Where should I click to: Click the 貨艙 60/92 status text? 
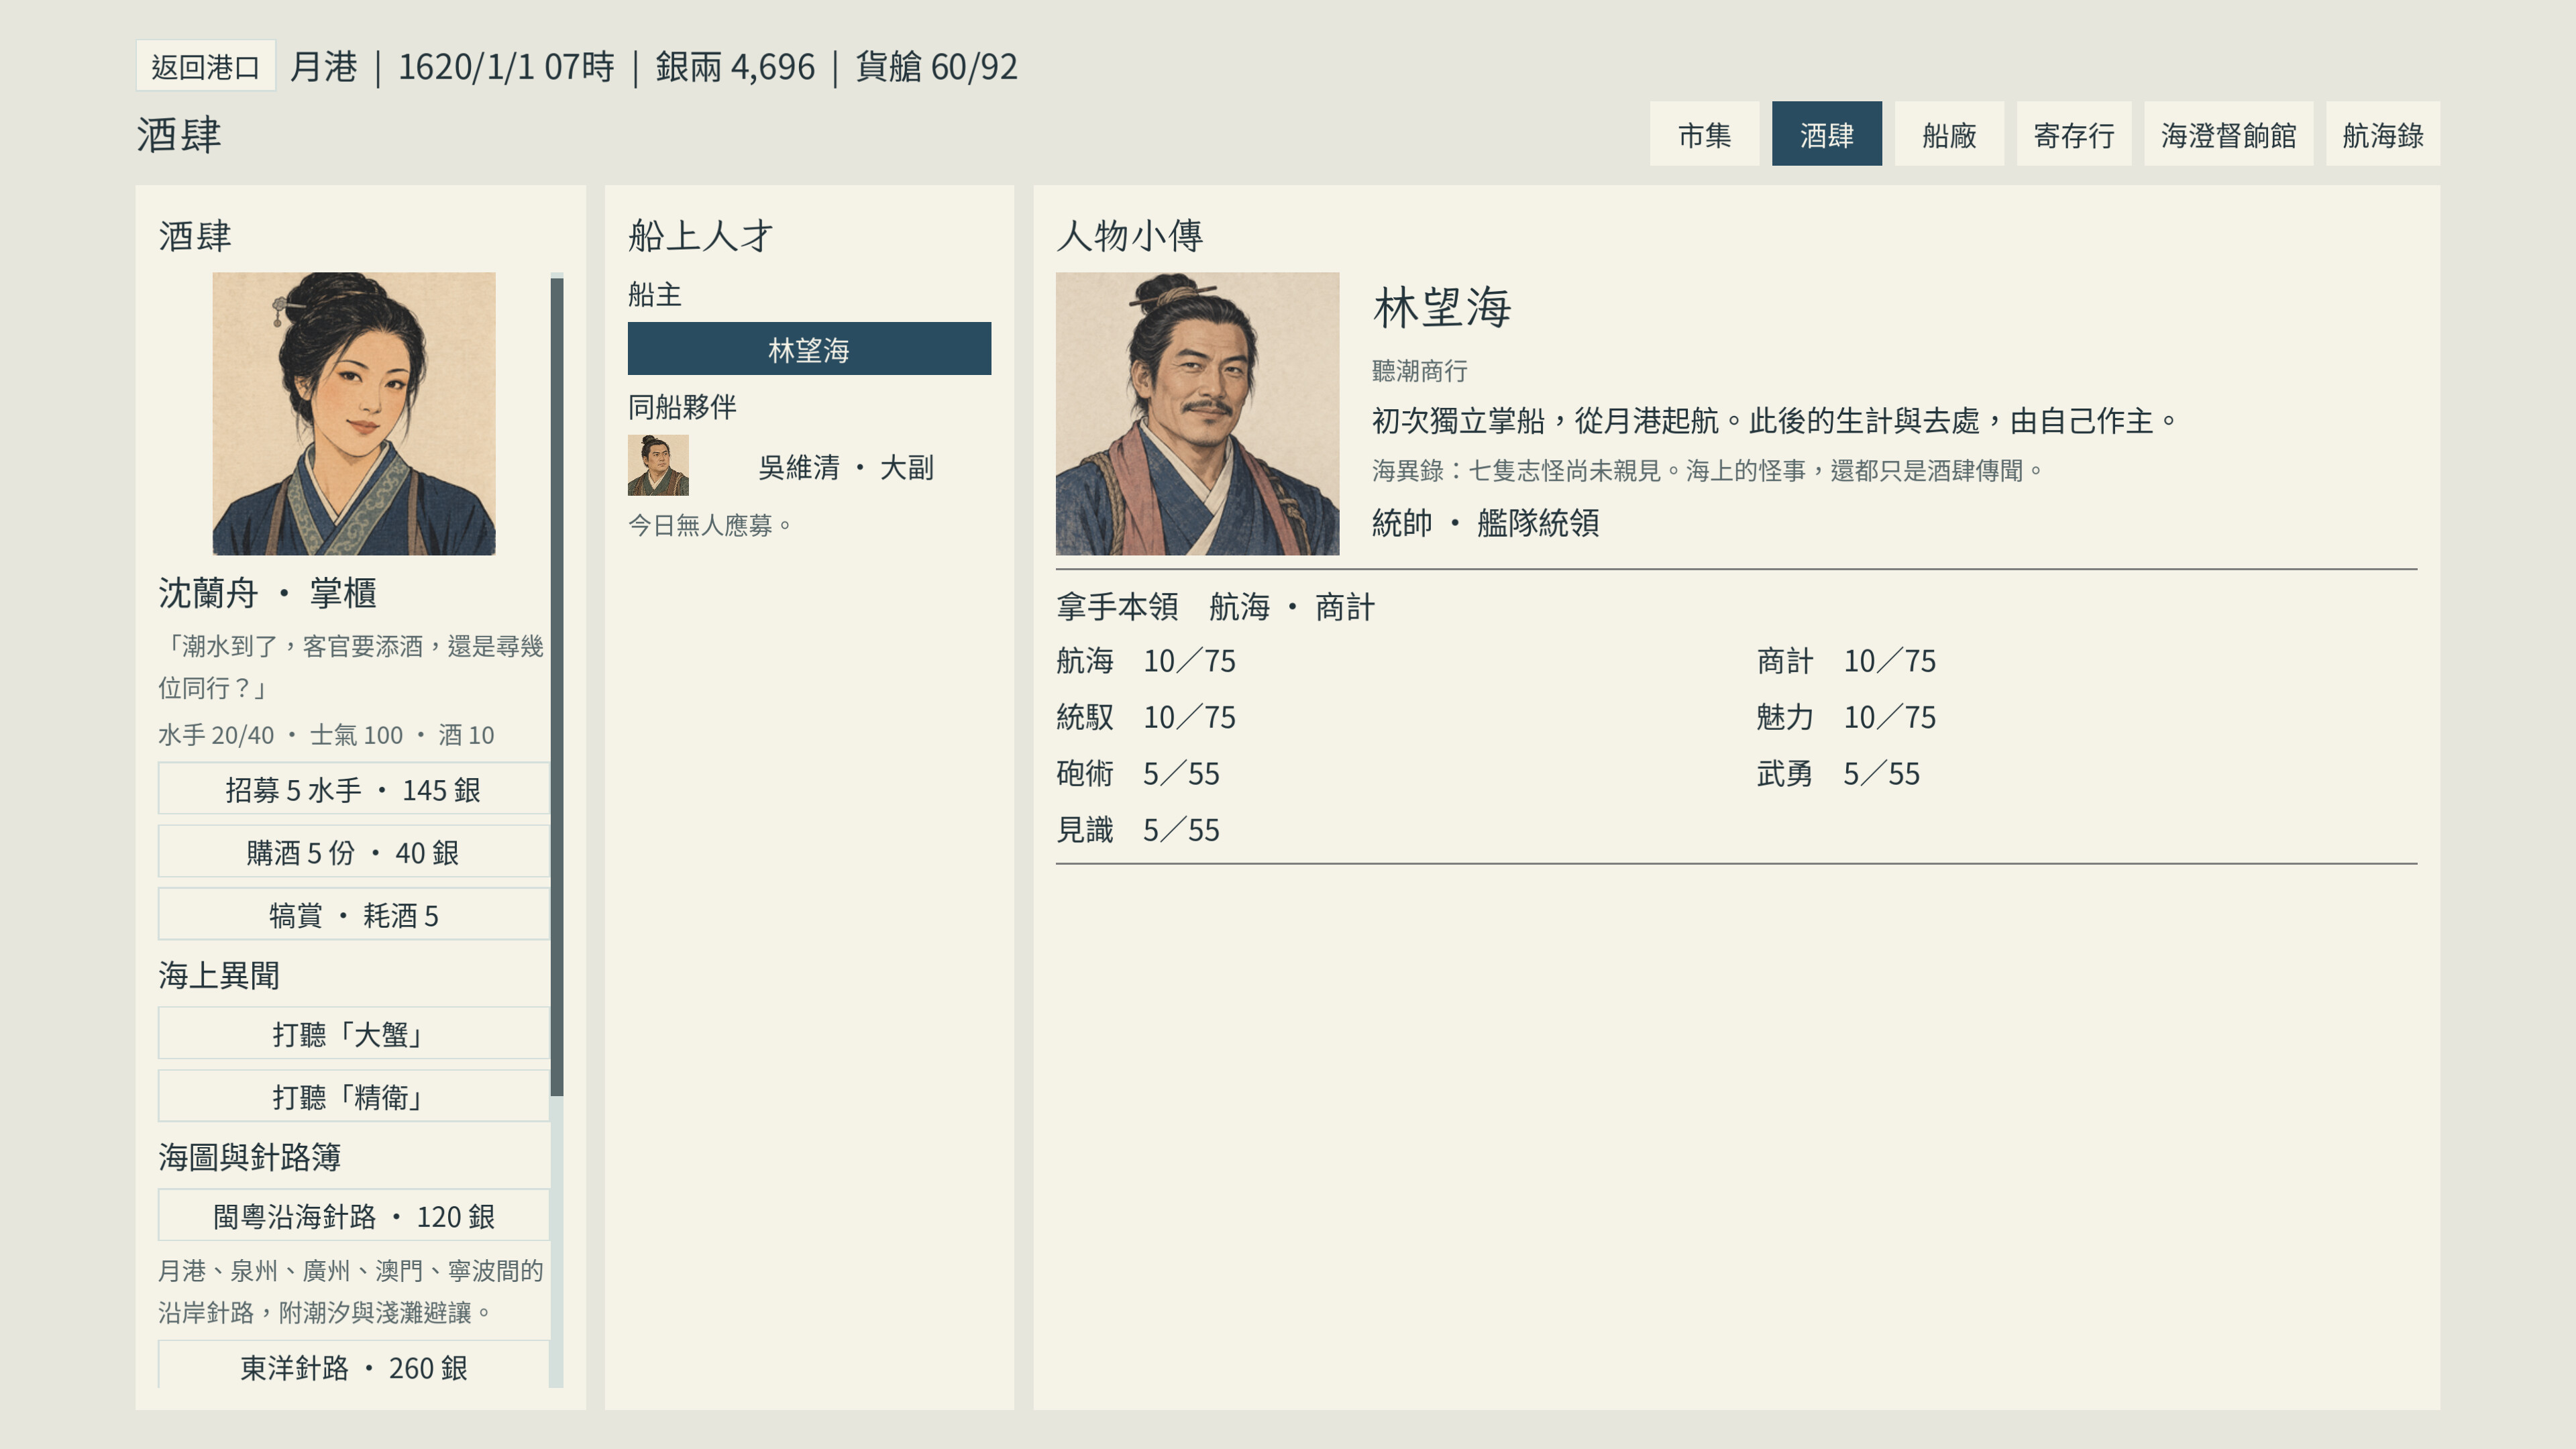tap(936, 67)
